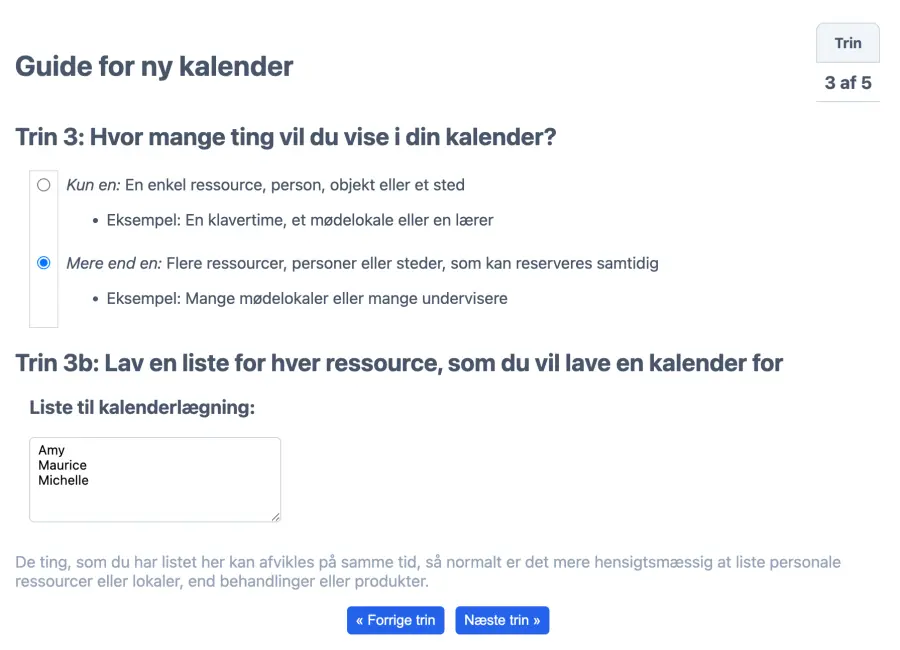The height and width of the screenshot is (650, 900).
Task: Click the "Guide for ny kalender" heading
Action: [x=154, y=67]
